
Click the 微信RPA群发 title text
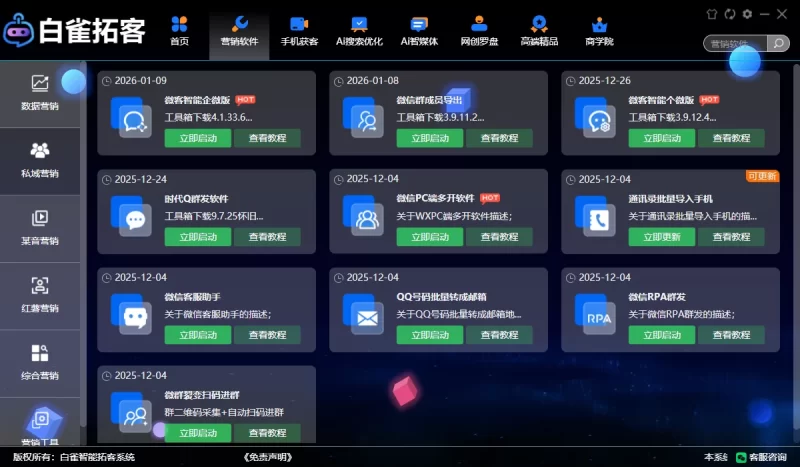(x=657, y=297)
